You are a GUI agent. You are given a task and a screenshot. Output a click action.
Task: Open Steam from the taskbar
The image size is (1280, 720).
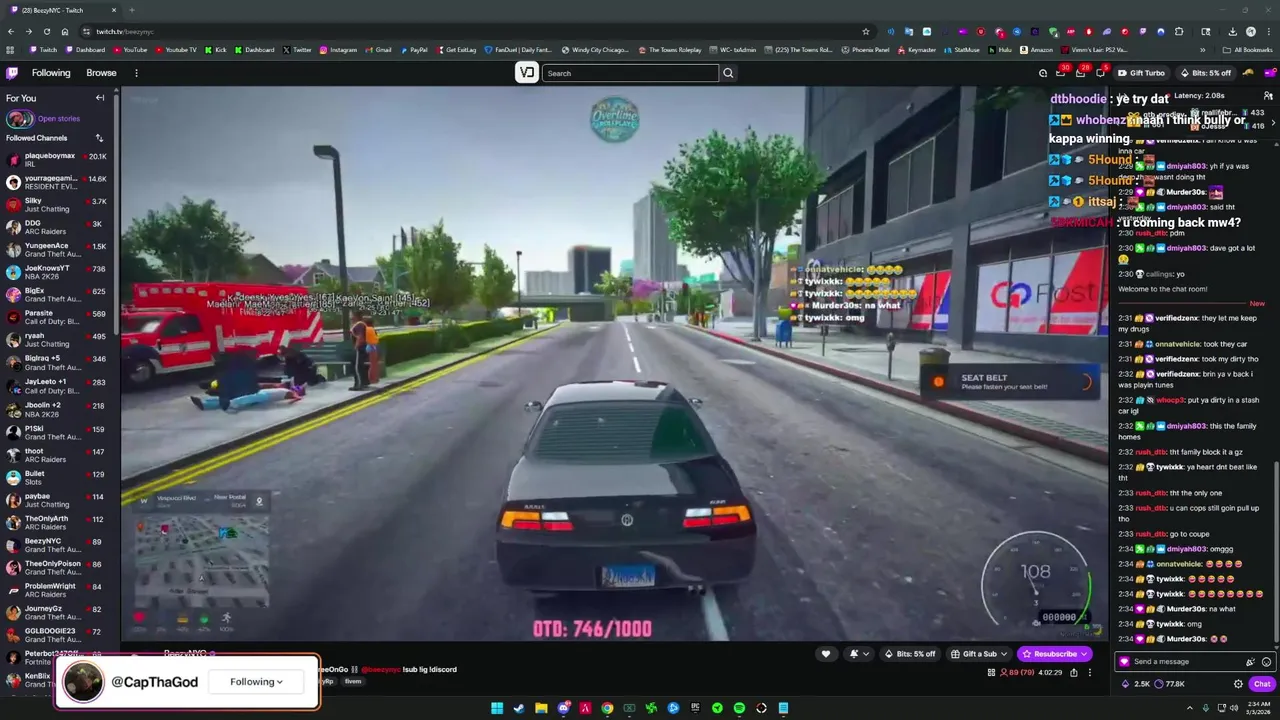coord(519,708)
